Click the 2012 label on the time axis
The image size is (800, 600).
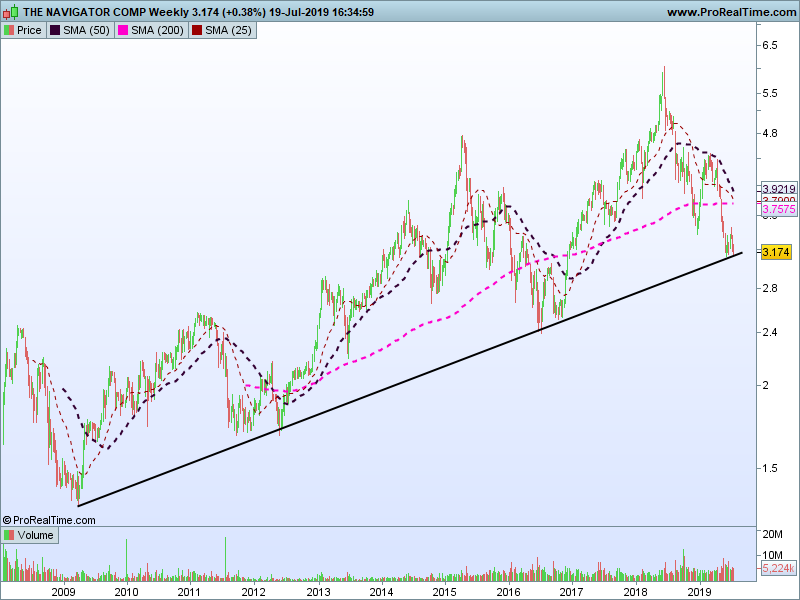tap(254, 592)
